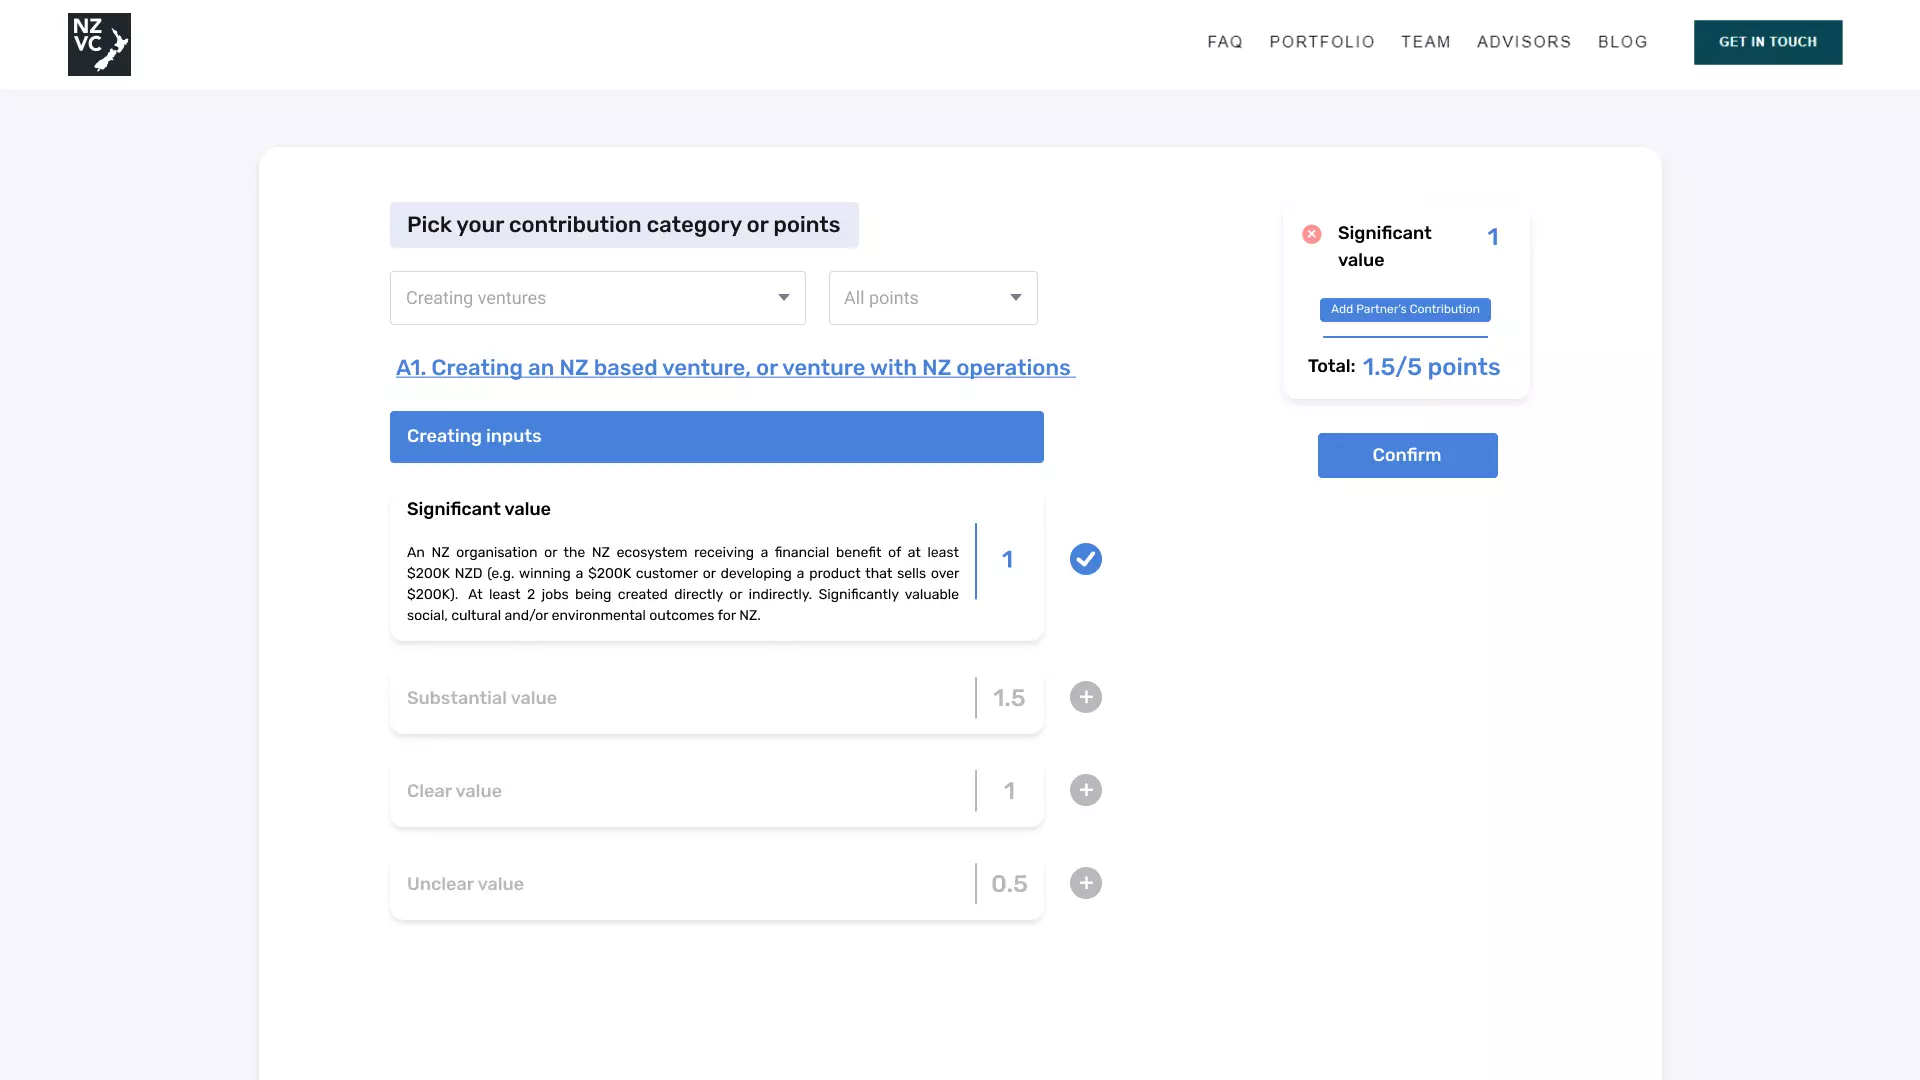Add Unclear value with plus icon

tap(1085, 883)
